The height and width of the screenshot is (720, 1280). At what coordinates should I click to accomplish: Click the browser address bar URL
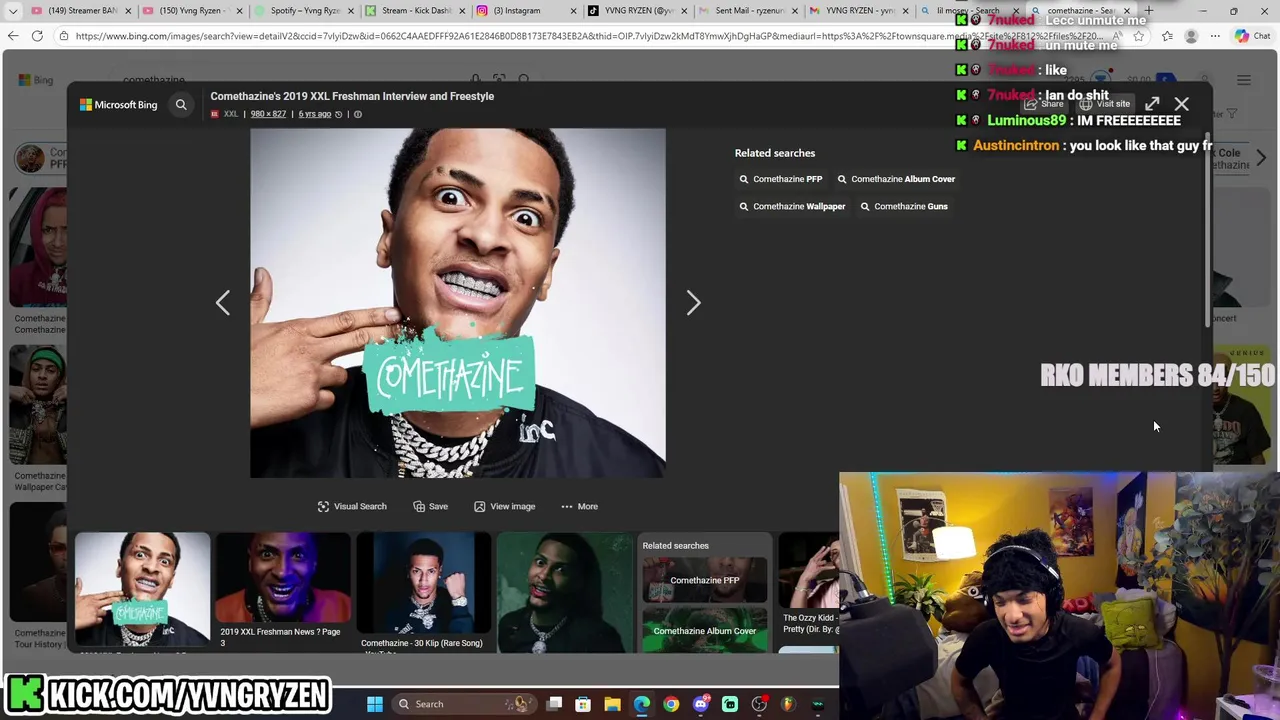tap(590, 36)
